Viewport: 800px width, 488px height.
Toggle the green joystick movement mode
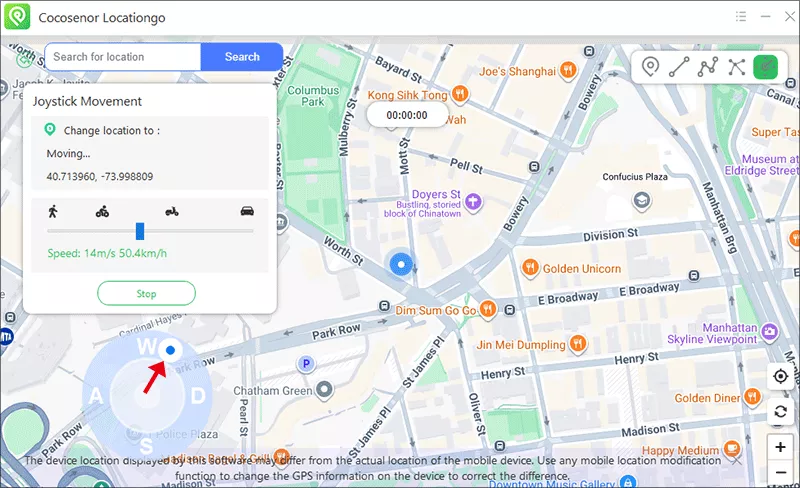coord(765,67)
